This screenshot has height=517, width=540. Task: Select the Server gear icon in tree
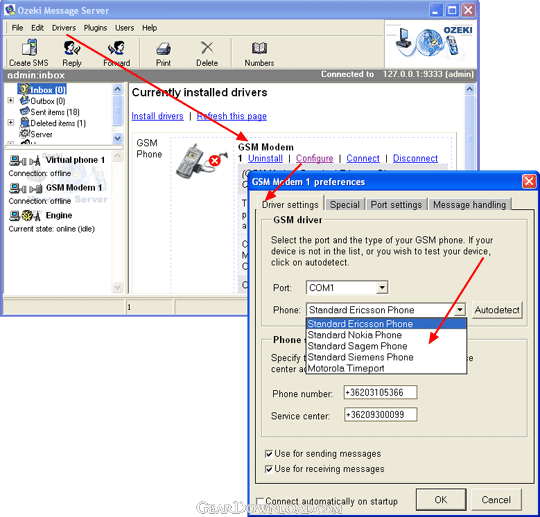24,133
